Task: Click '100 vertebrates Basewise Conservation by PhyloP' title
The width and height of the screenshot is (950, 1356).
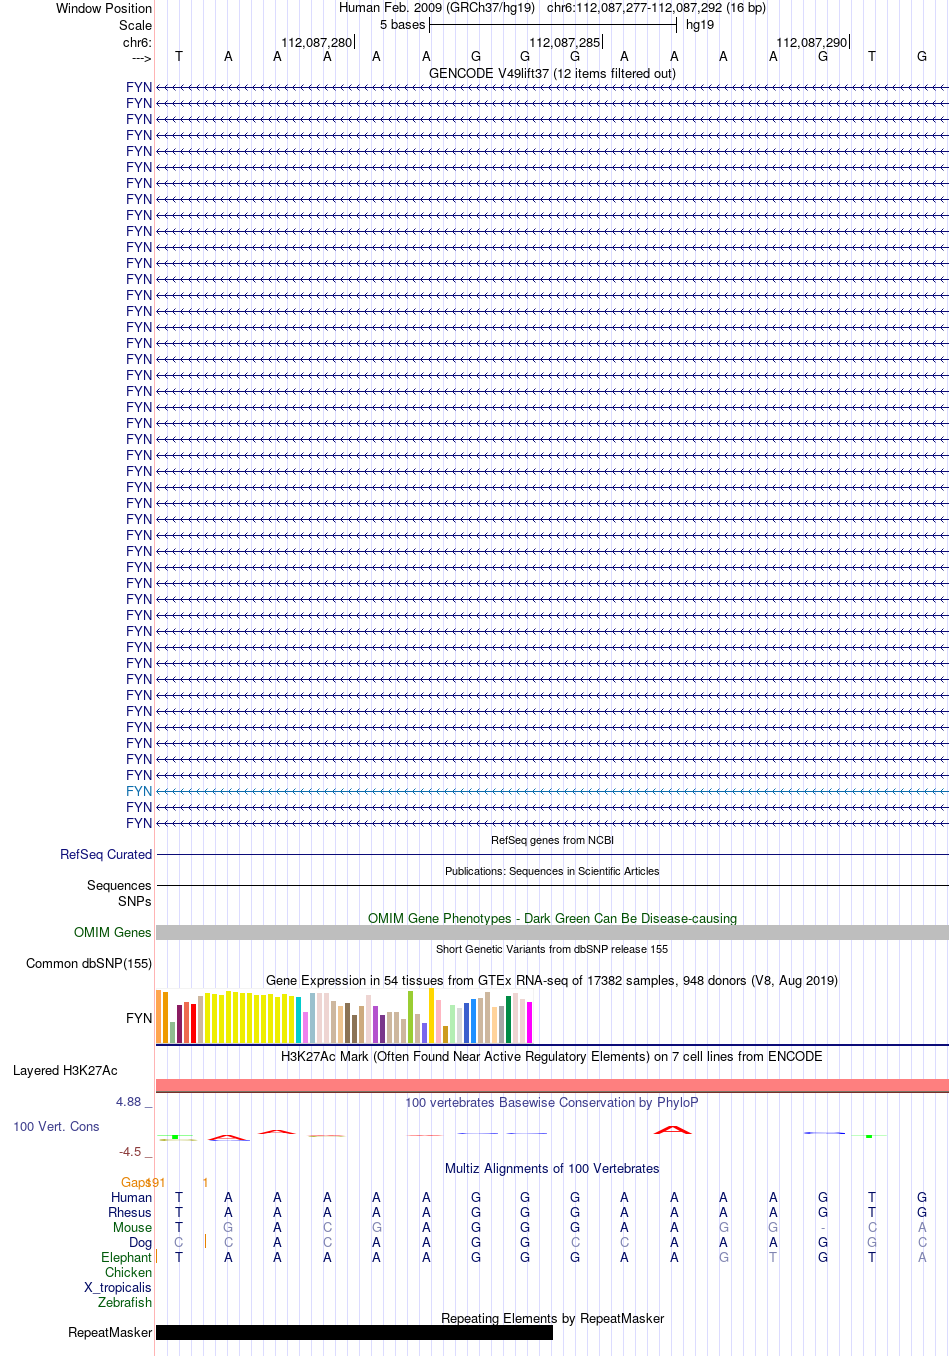Action: point(552,1102)
